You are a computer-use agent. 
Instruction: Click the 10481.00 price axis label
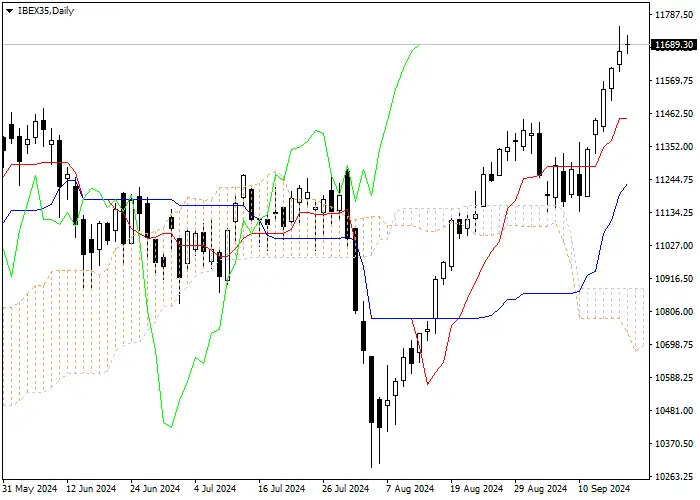674,411
